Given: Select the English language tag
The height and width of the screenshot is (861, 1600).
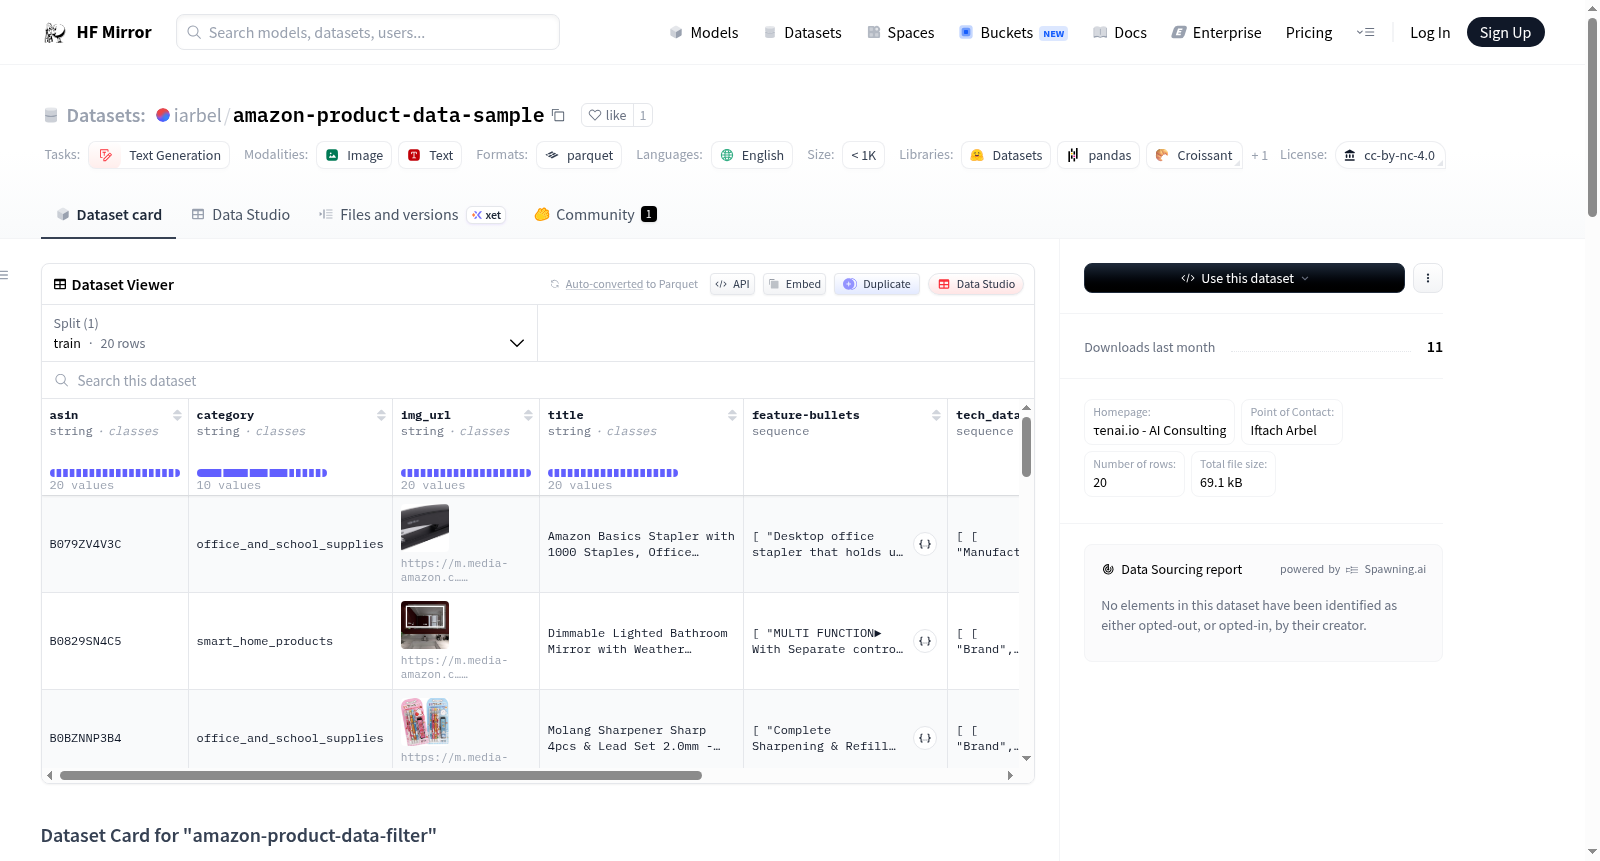Looking at the screenshot, I should (x=752, y=155).
